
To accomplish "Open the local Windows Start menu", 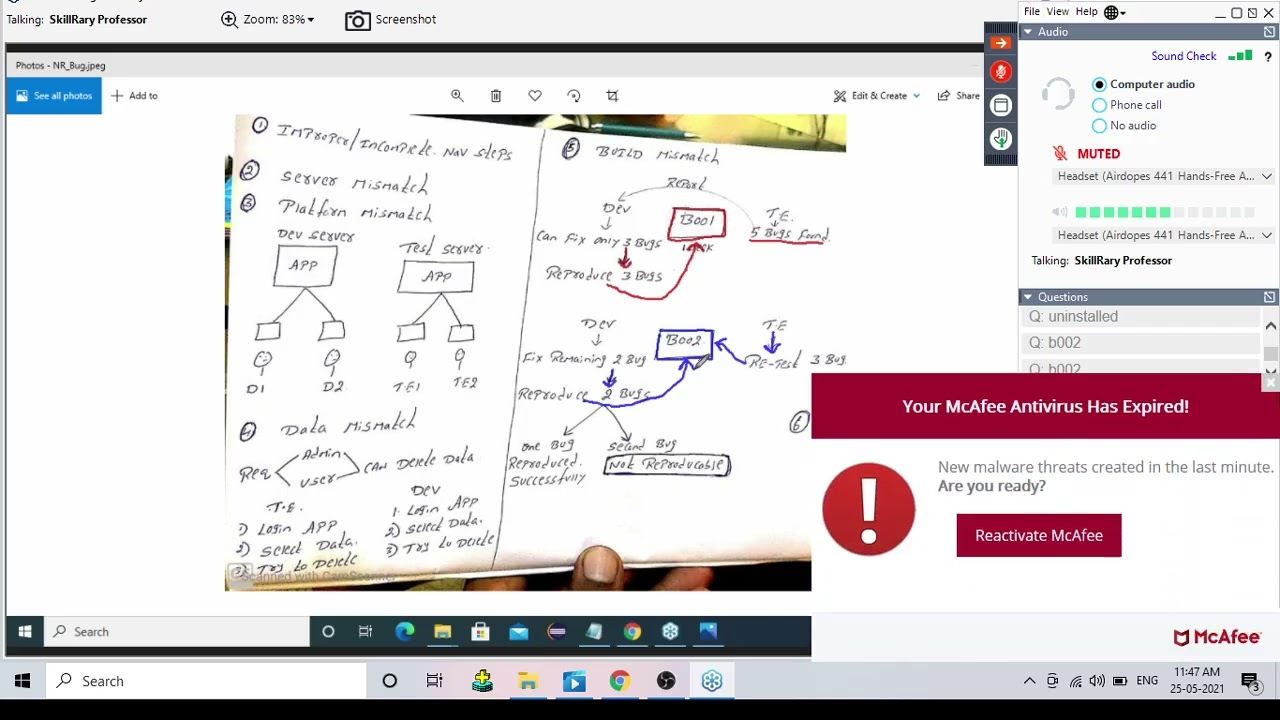I will pyautogui.click(x=22, y=681).
